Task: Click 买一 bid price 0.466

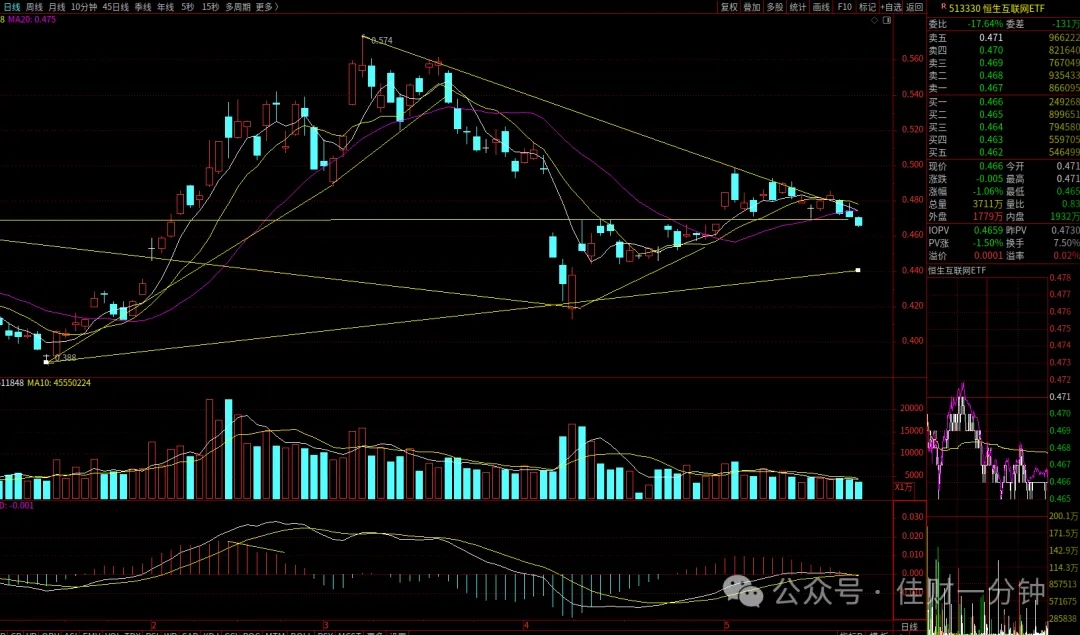Action: 991,102
